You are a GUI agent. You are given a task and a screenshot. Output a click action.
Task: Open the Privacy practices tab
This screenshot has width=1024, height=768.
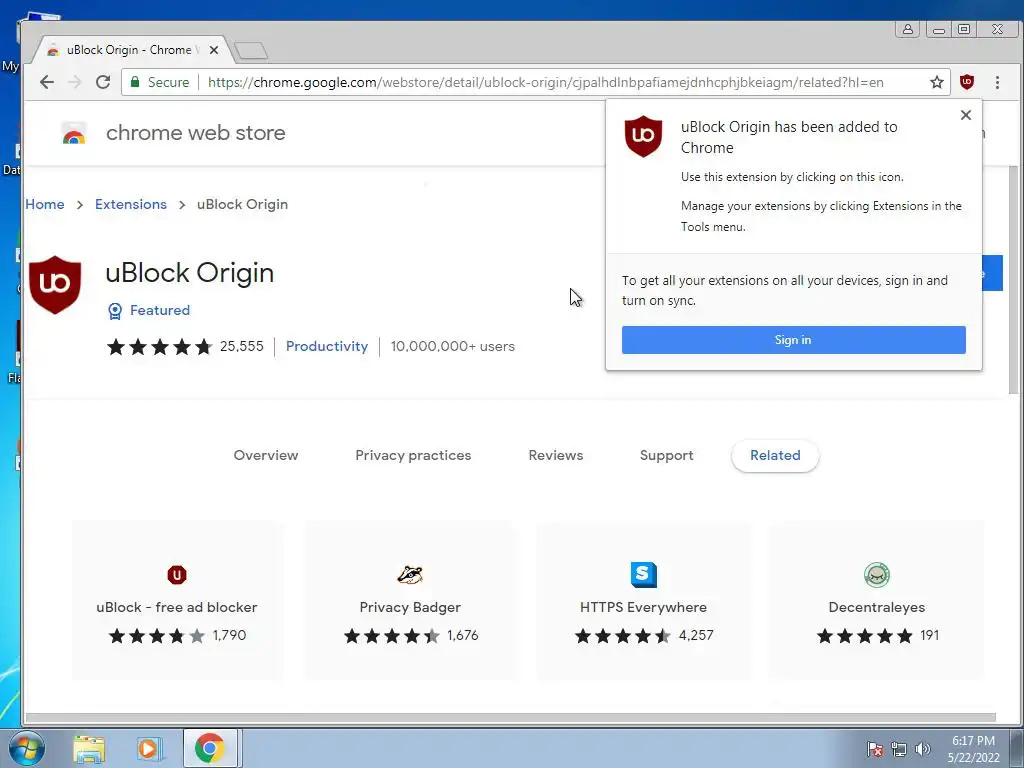(413, 455)
